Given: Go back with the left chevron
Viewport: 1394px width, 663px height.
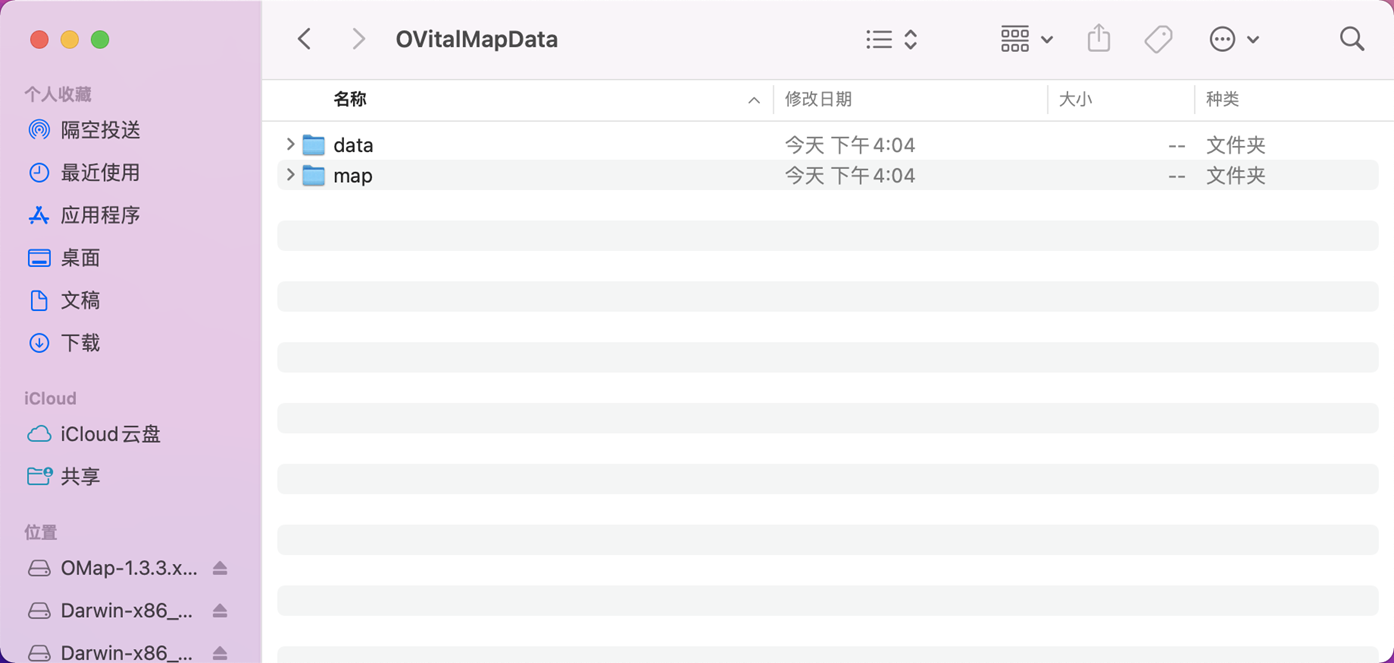Looking at the screenshot, I should [x=305, y=39].
